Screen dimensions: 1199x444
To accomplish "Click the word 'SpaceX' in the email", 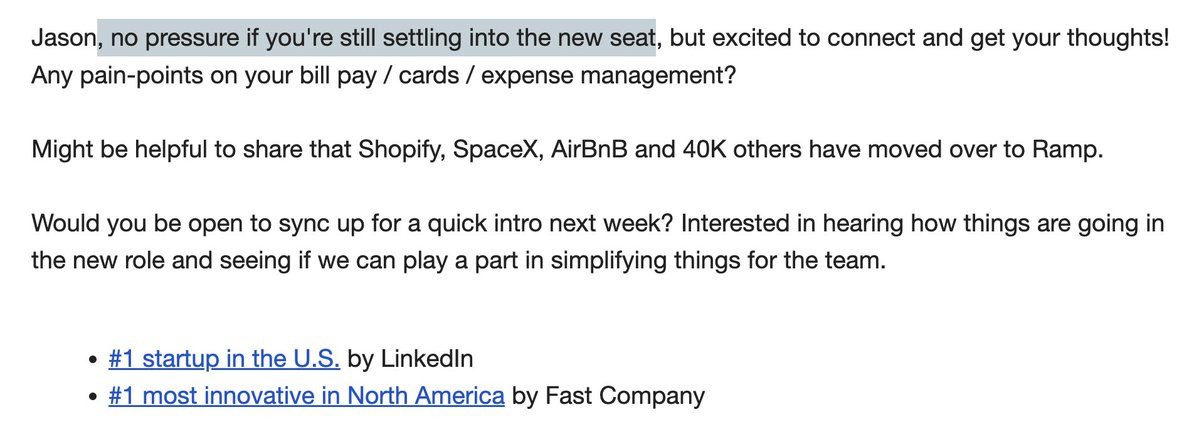I will [x=498, y=149].
